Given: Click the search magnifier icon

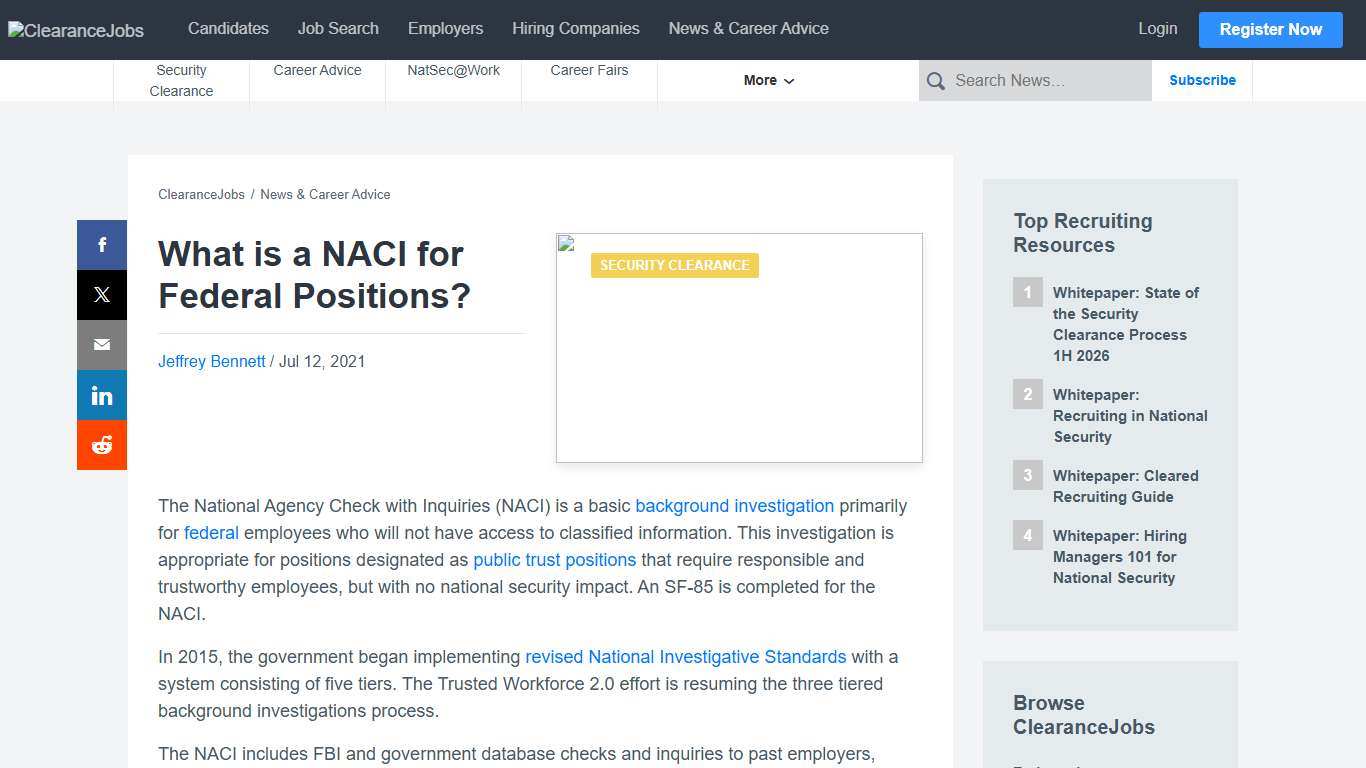Looking at the screenshot, I should pyautogui.click(x=935, y=80).
